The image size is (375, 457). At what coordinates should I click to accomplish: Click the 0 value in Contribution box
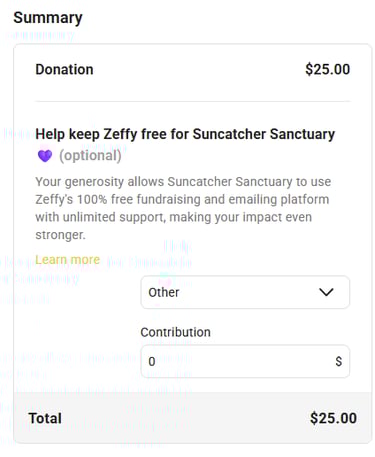pos(152,361)
